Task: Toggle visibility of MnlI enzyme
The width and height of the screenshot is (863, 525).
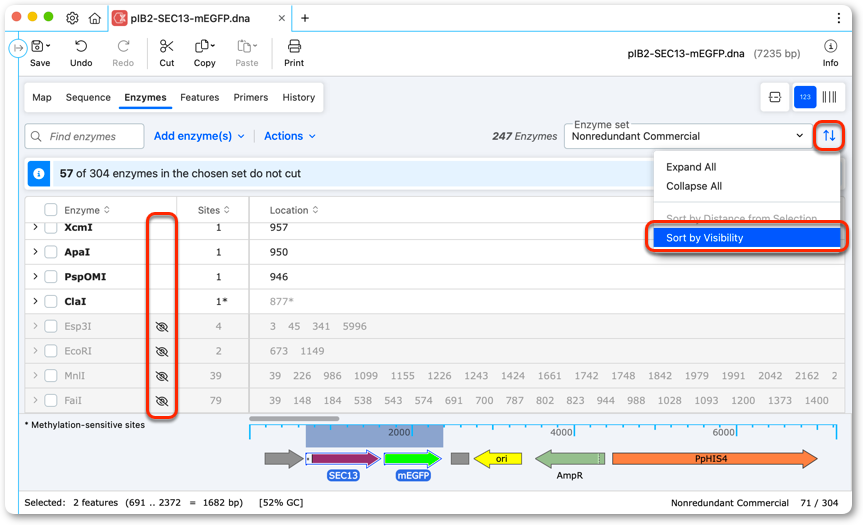Action: pyautogui.click(x=161, y=376)
